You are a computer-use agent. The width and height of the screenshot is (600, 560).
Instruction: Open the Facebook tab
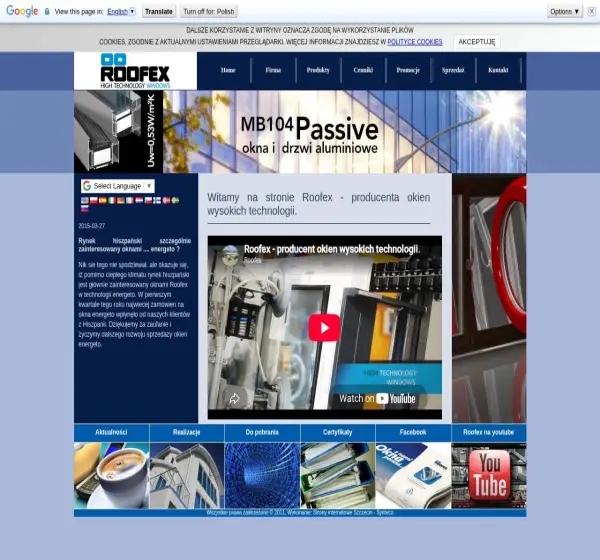tap(413, 433)
